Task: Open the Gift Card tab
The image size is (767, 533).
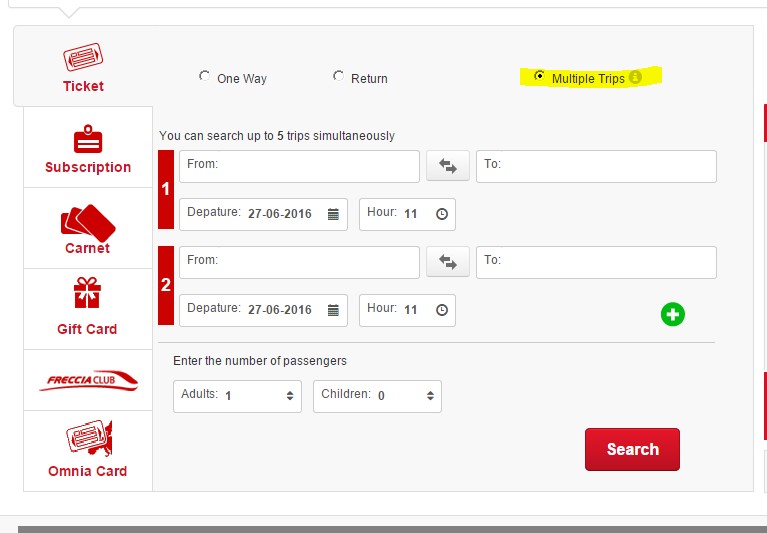Action: coord(88,309)
